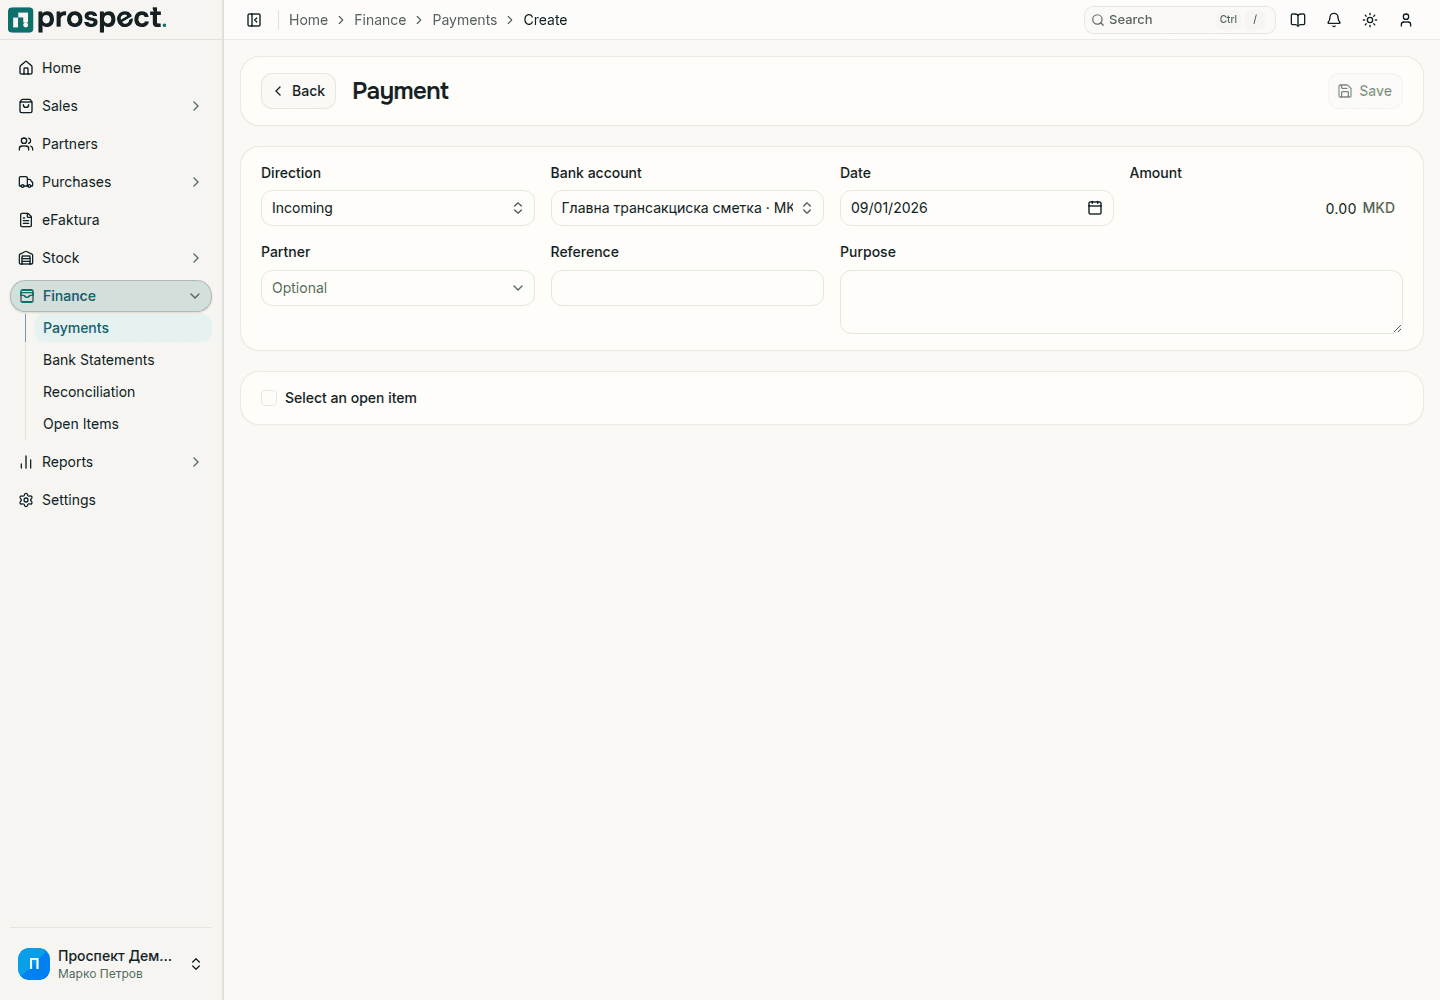The image size is (1440, 1000).
Task: Open the Partner dropdown
Action: (398, 288)
